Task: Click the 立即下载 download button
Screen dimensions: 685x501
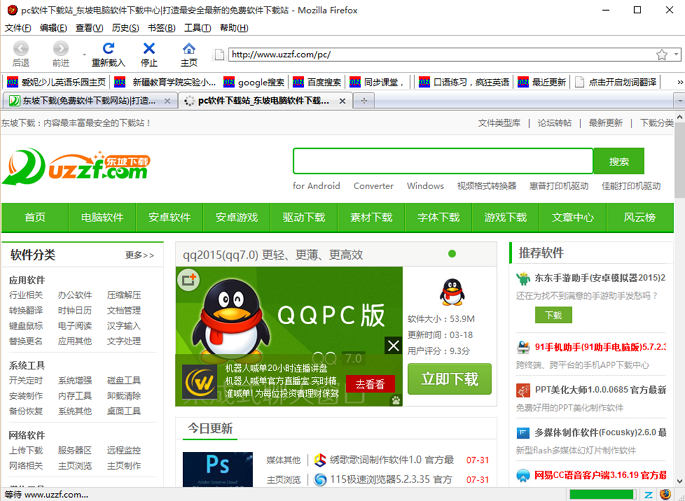Action: [x=450, y=379]
